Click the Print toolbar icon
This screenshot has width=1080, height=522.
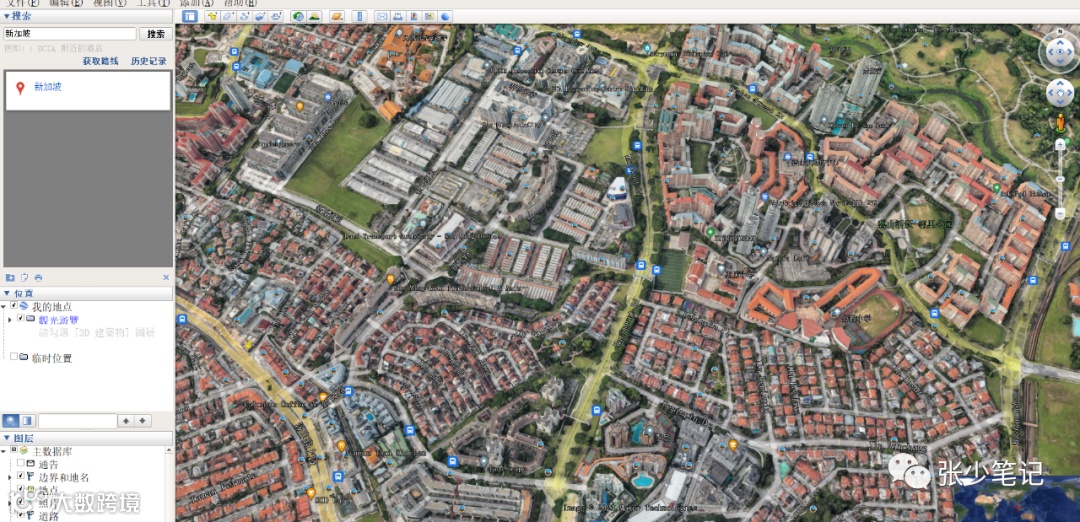(397, 16)
